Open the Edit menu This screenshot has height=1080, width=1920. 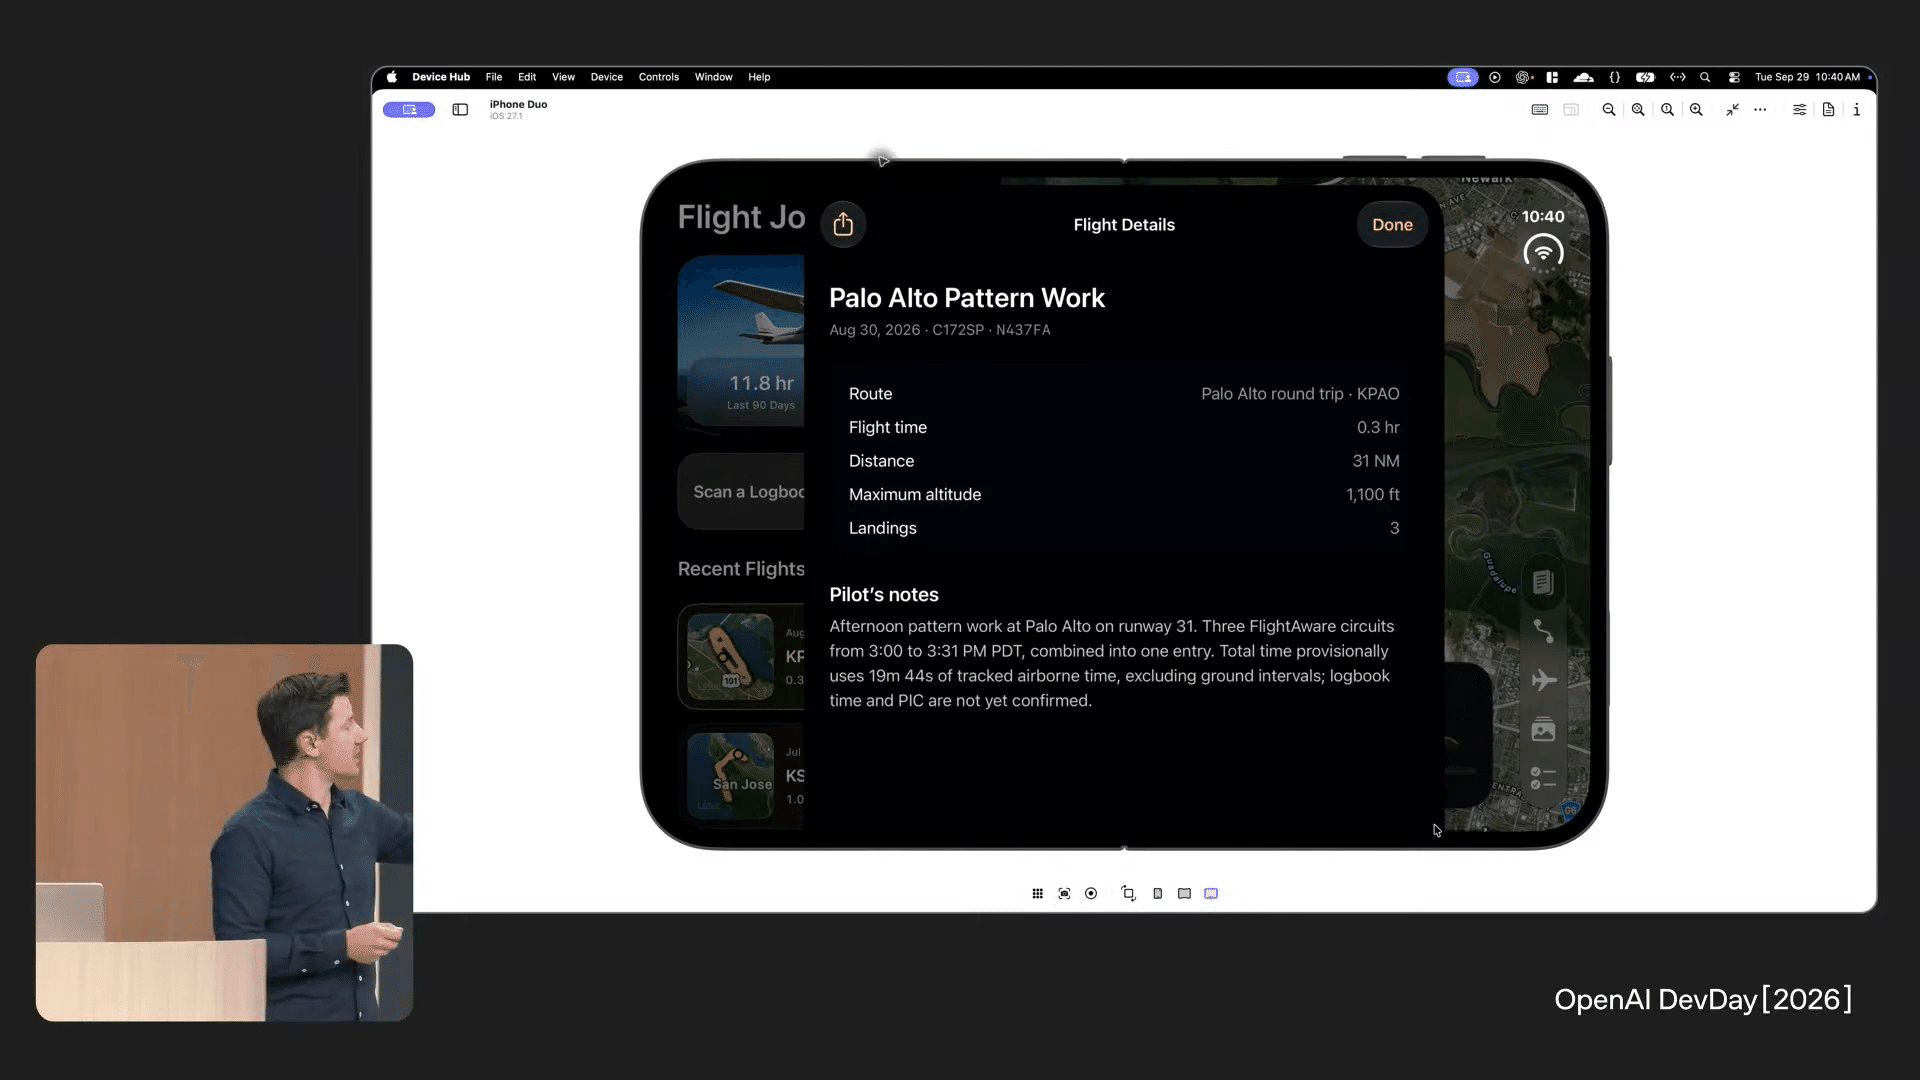[x=527, y=77]
